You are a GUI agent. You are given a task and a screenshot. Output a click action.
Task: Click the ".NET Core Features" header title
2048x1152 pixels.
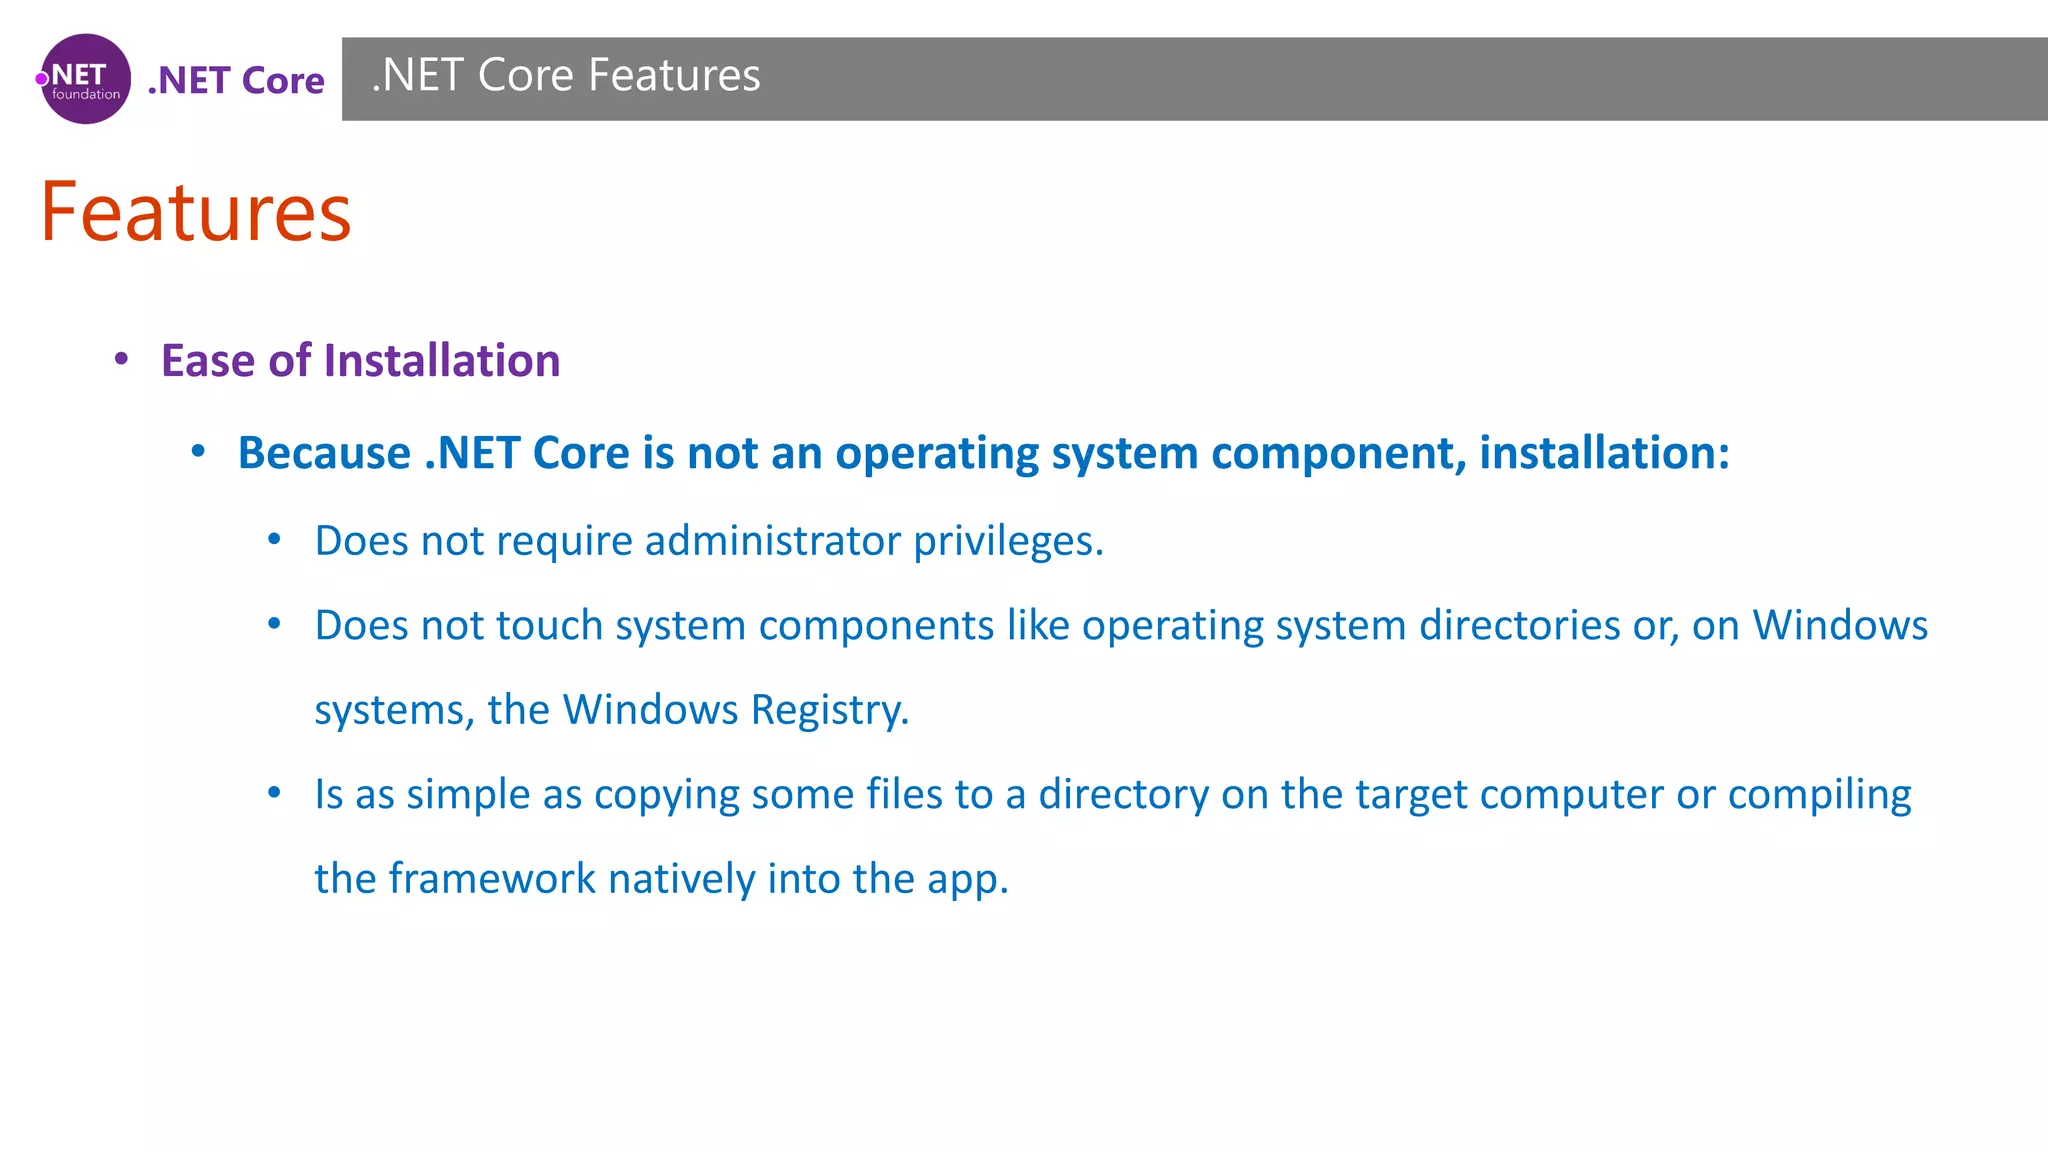[x=566, y=76]
